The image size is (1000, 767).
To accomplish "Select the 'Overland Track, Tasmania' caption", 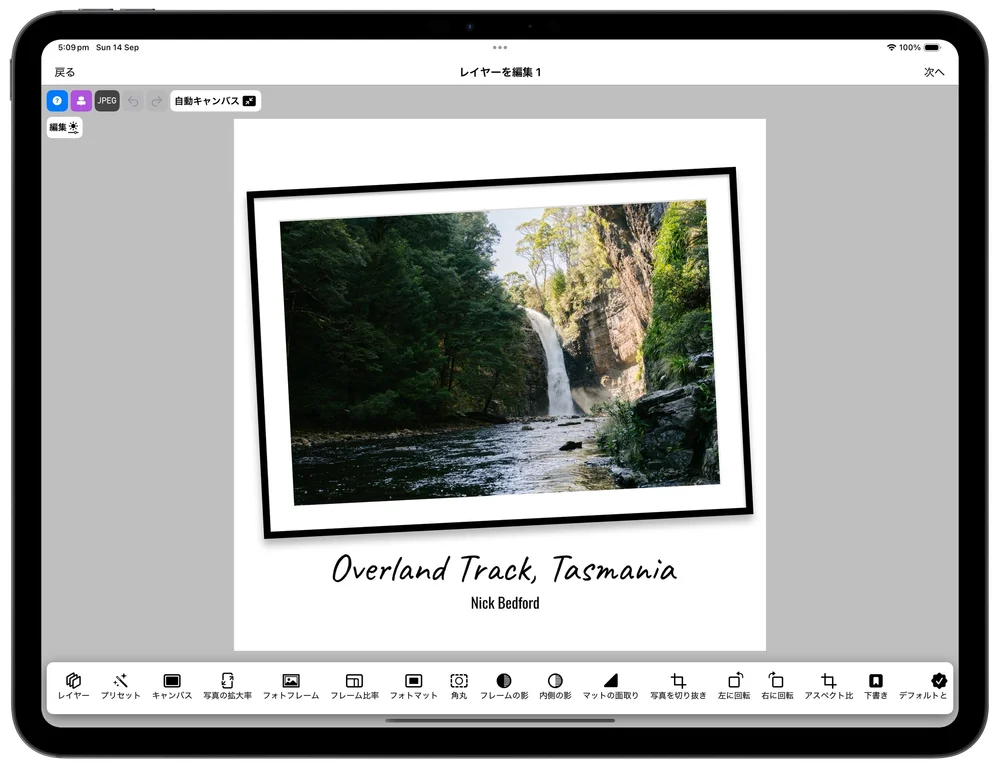I will (x=504, y=568).
